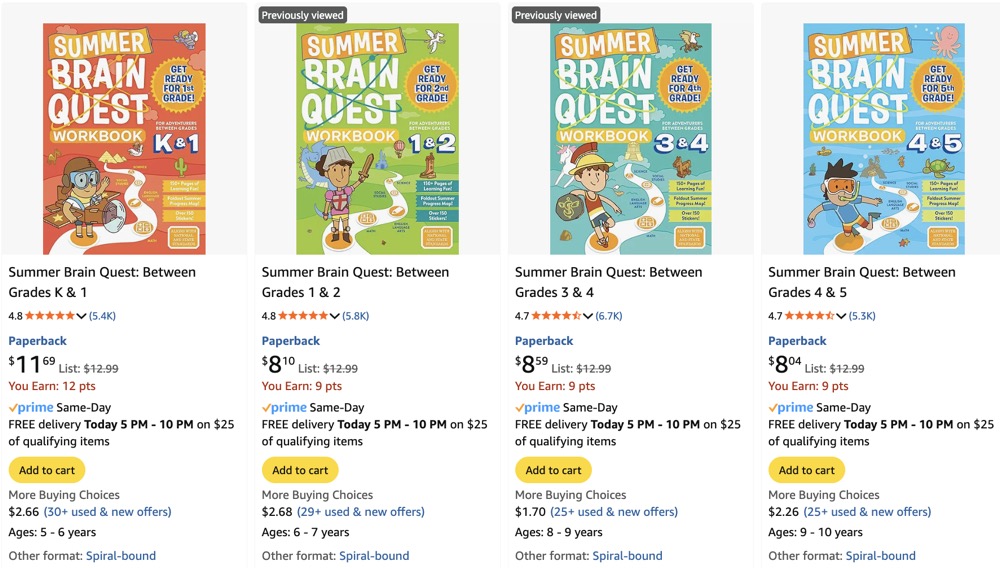The width and height of the screenshot is (1000, 568).
Task: Select Paperback format for Grades 4 & 5
Action: pyautogui.click(x=797, y=341)
